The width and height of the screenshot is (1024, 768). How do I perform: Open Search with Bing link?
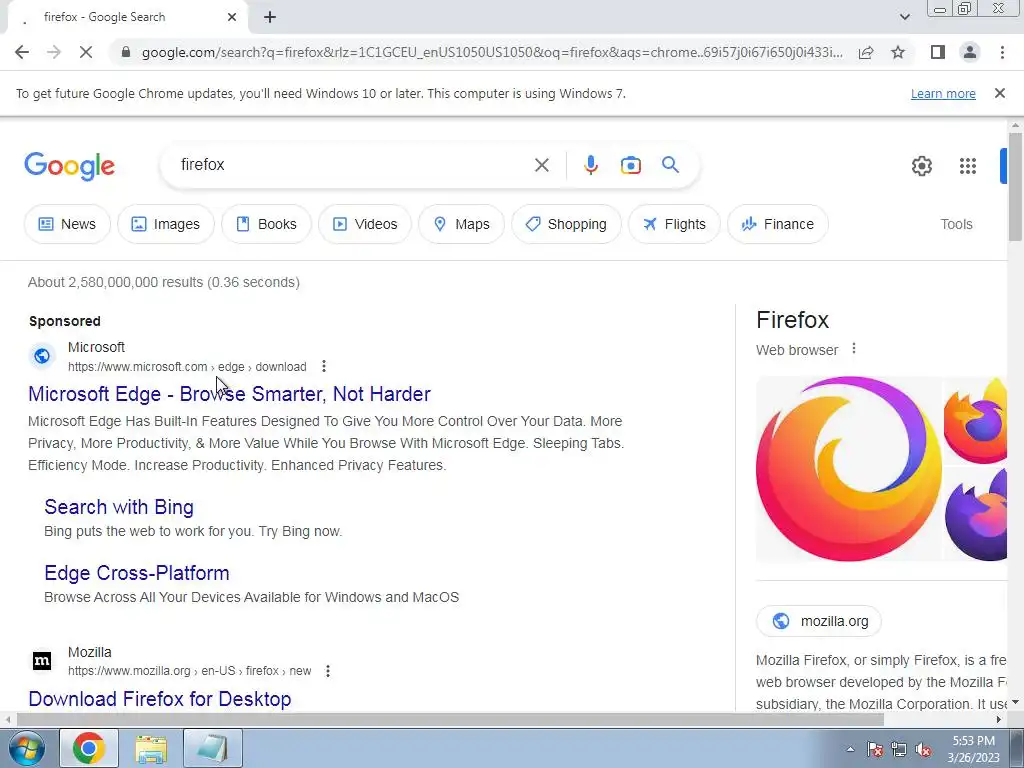[x=119, y=507]
